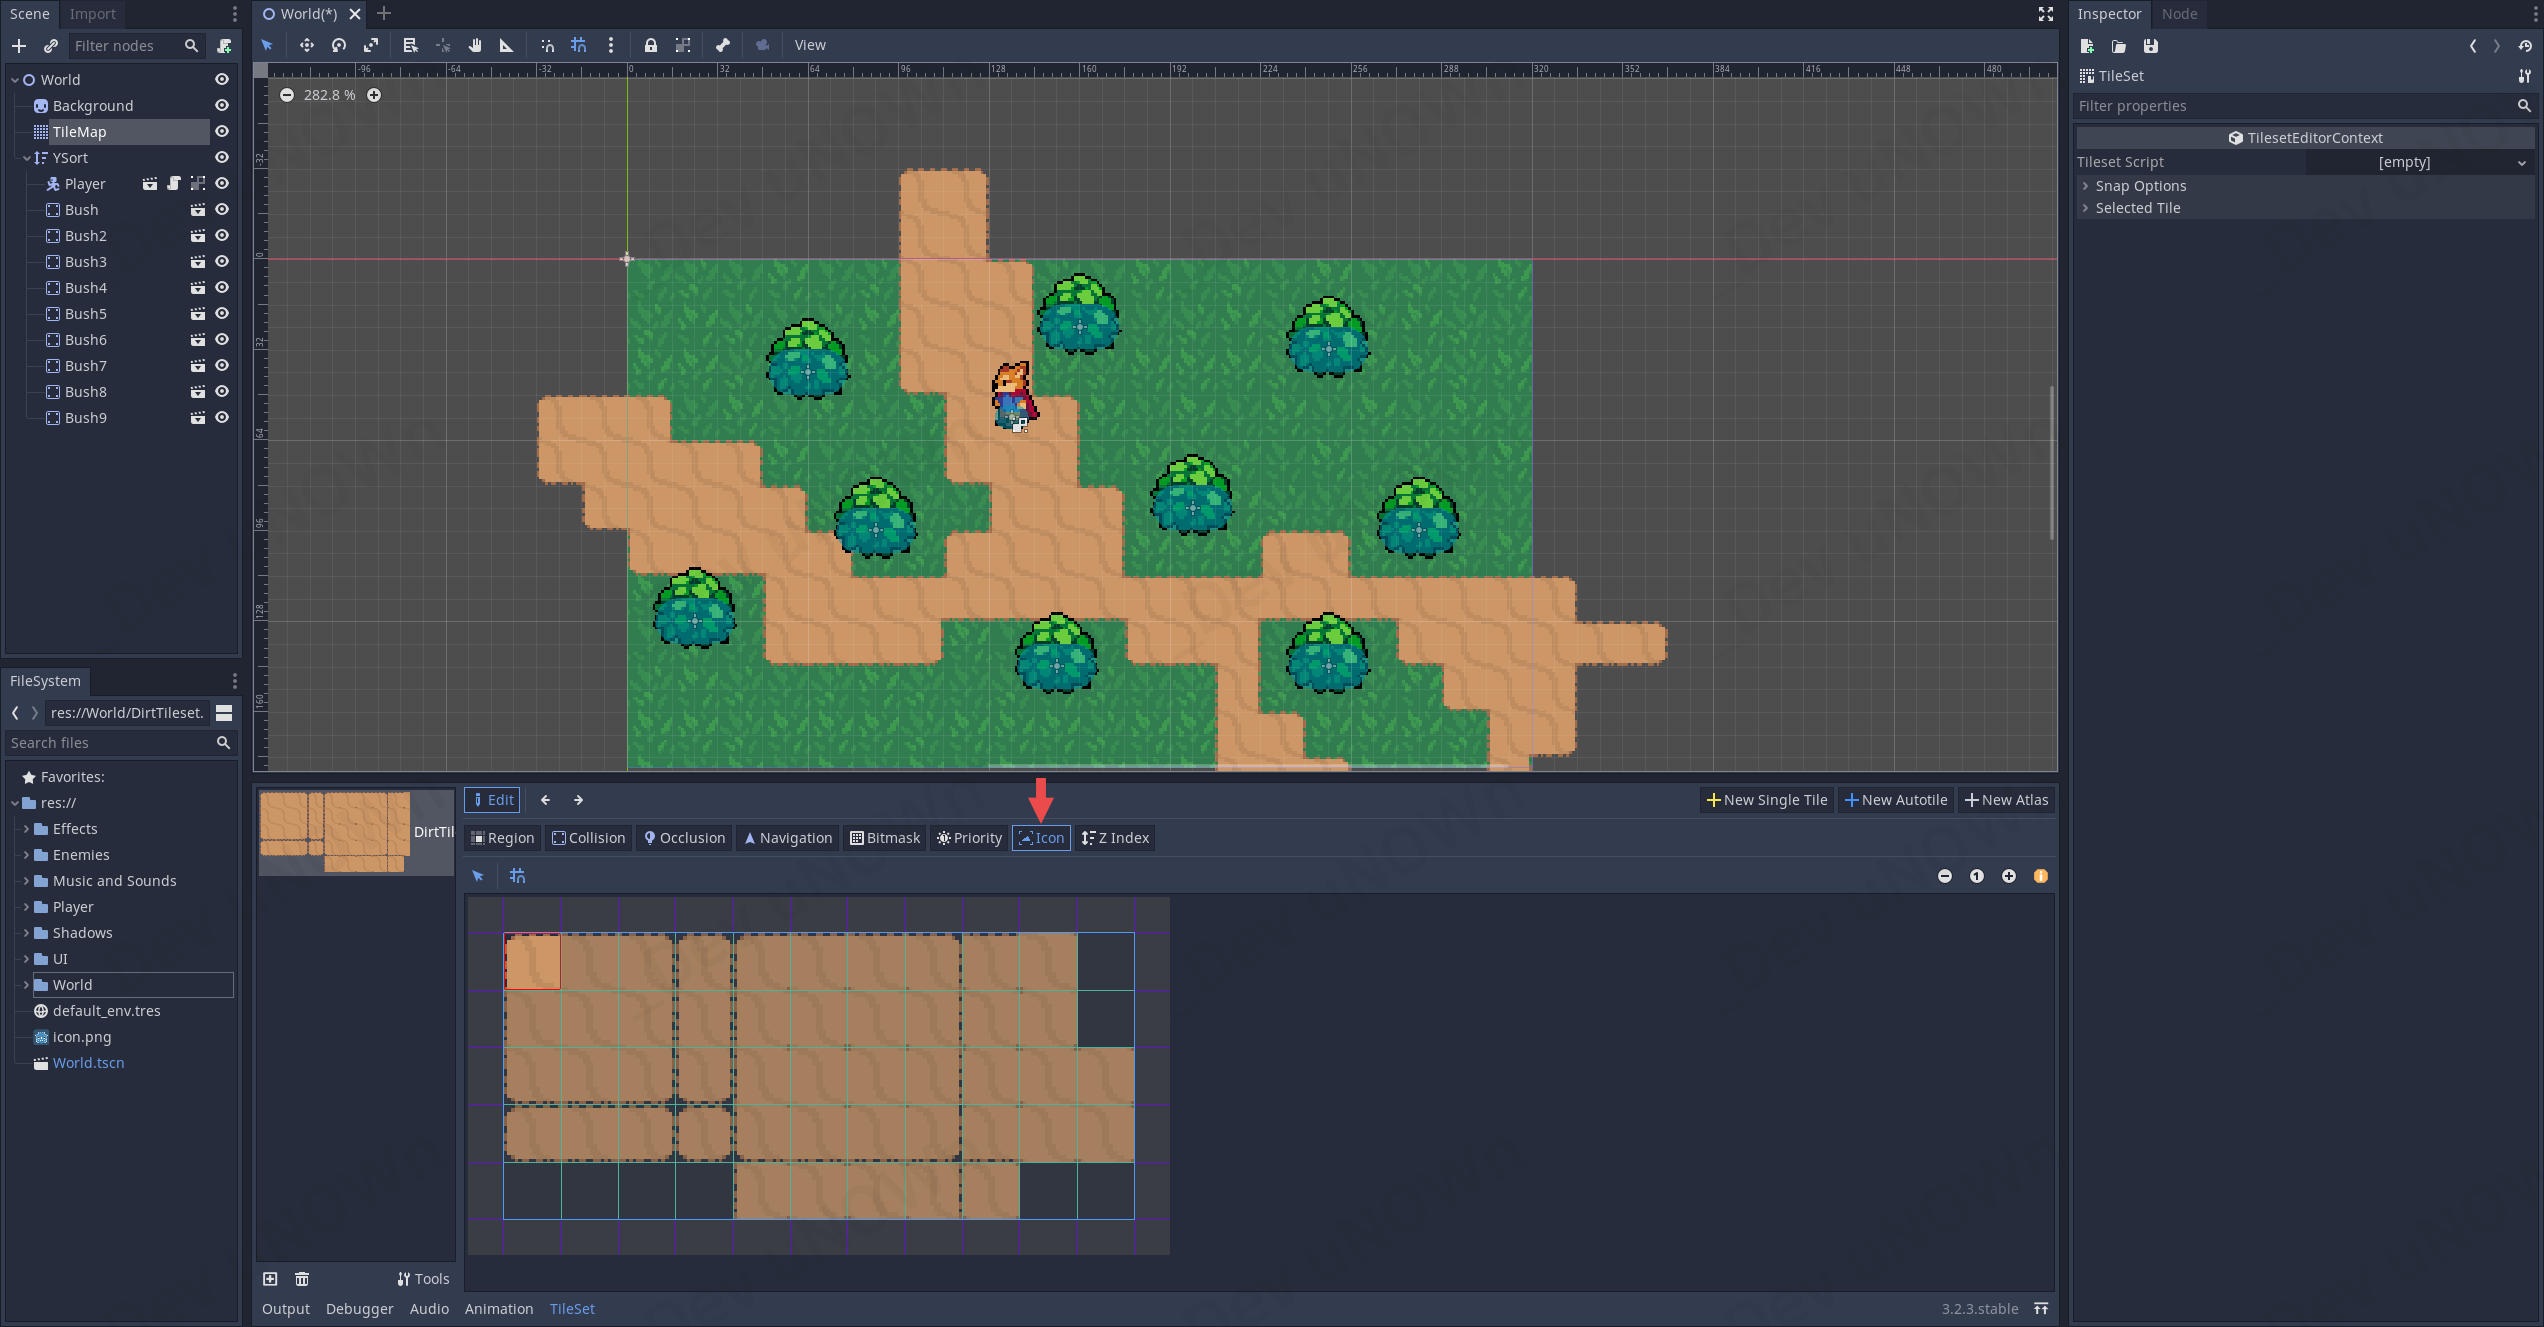The width and height of the screenshot is (2544, 1327).
Task: Switch to the Node tab
Action: (2179, 14)
